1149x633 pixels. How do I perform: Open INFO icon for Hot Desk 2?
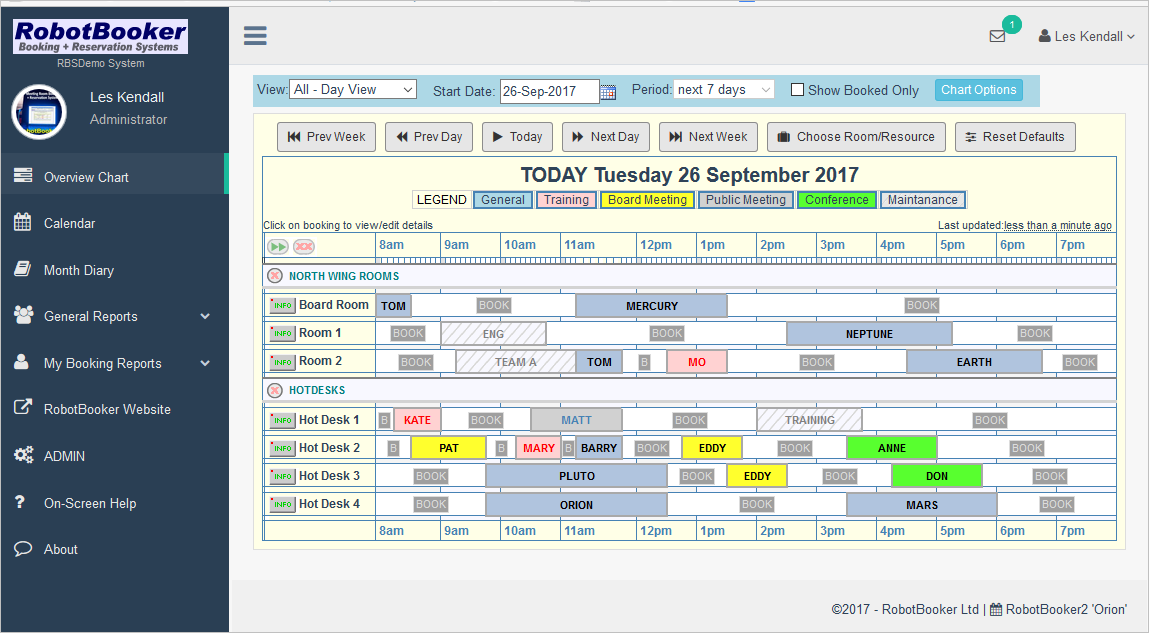tap(282, 448)
